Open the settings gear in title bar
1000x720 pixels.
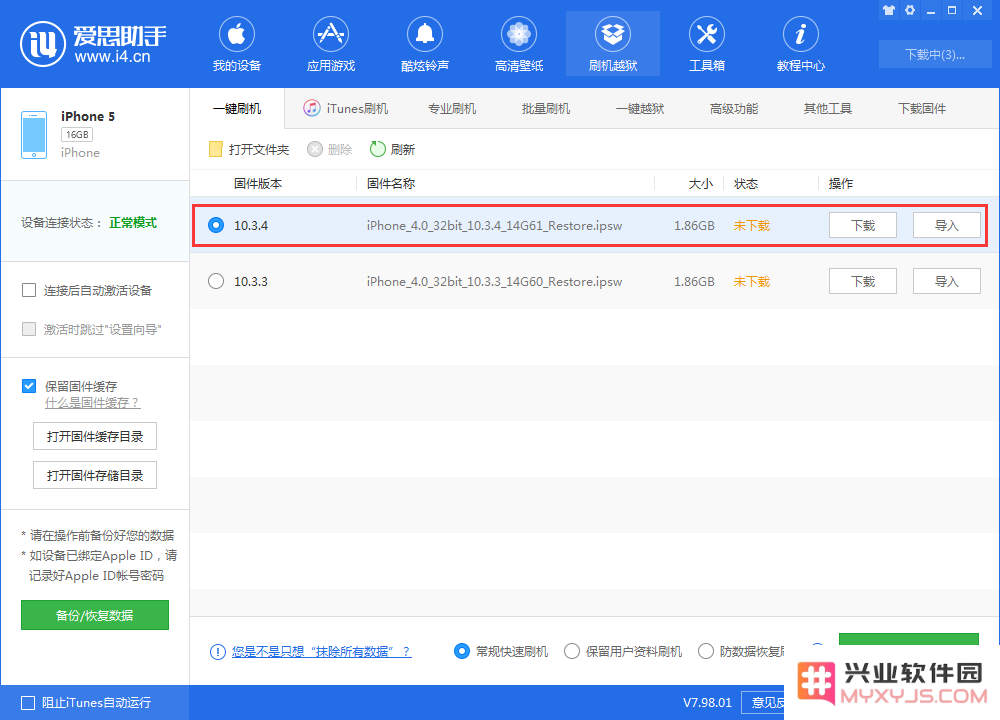[x=910, y=10]
